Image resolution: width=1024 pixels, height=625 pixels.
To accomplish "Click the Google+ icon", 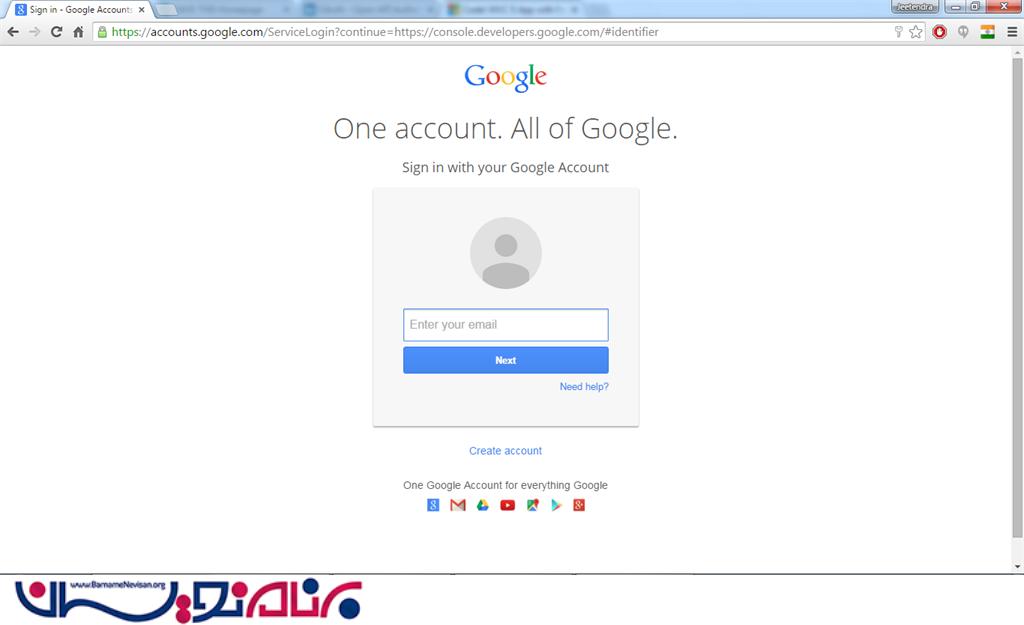I will pos(579,505).
